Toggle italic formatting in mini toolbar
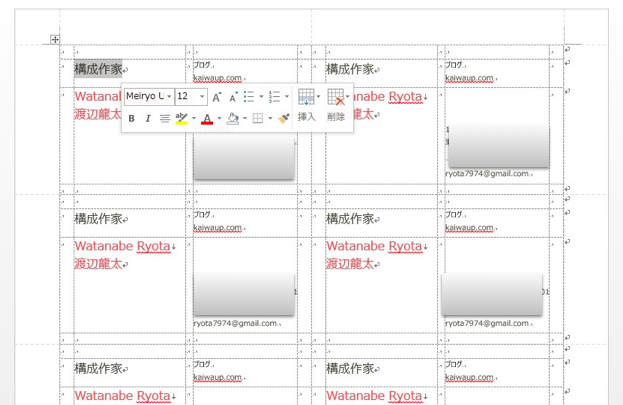This screenshot has width=623, height=405. [x=148, y=119]
